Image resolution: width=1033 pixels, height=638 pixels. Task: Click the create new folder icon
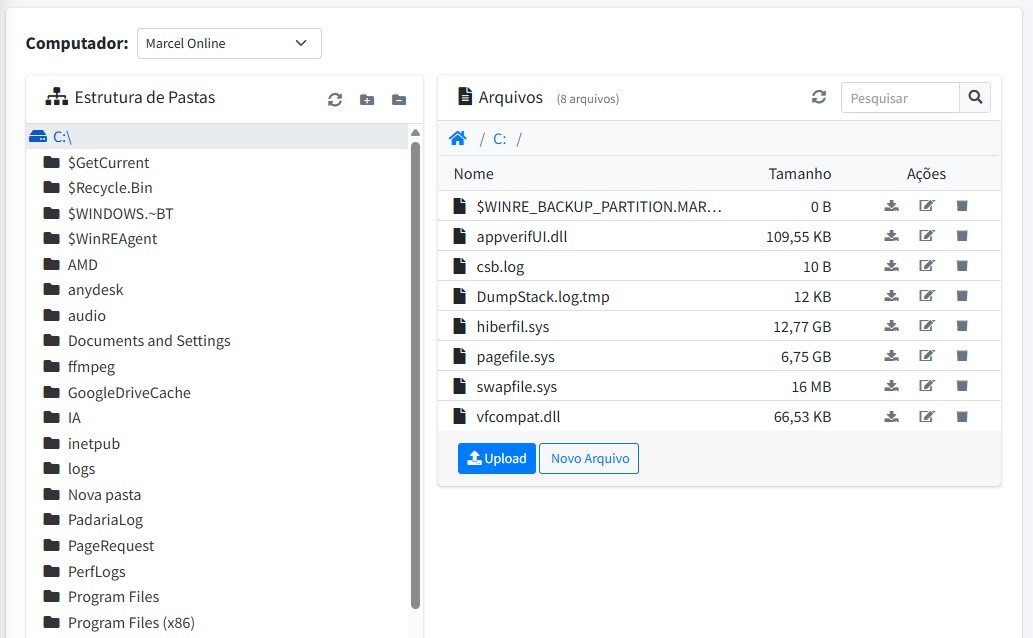[x=367, y=99]
